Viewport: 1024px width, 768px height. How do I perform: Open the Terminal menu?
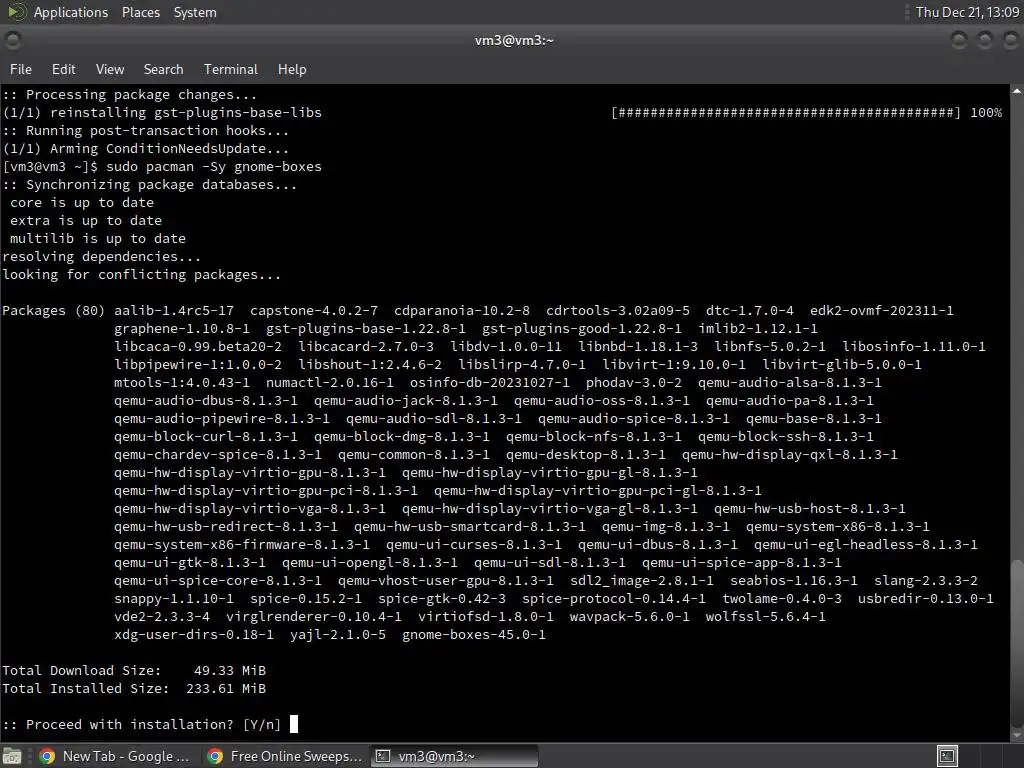[231, 69]
